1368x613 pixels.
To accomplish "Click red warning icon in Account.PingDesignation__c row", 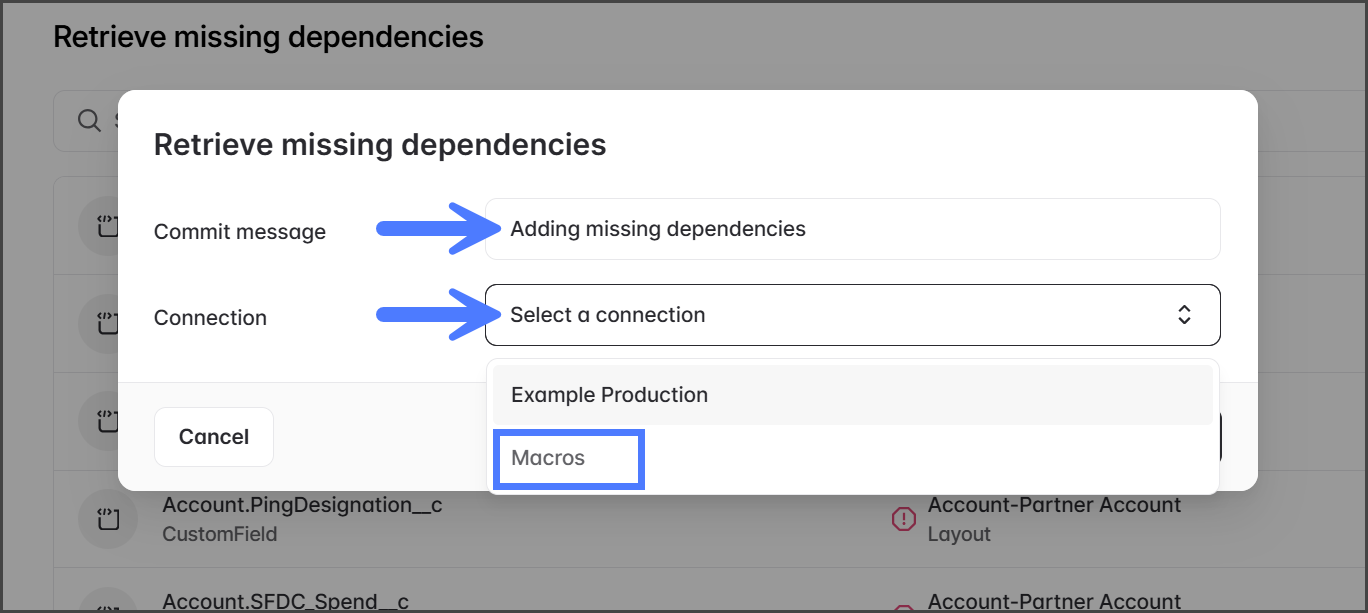I will [x=903, y=519].
